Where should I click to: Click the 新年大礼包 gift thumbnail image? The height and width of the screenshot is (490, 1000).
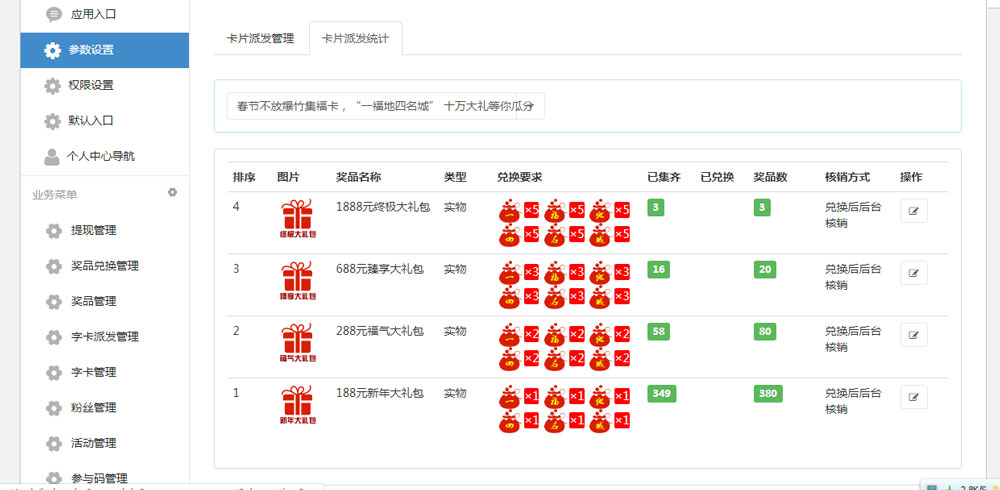pos(297,406)
